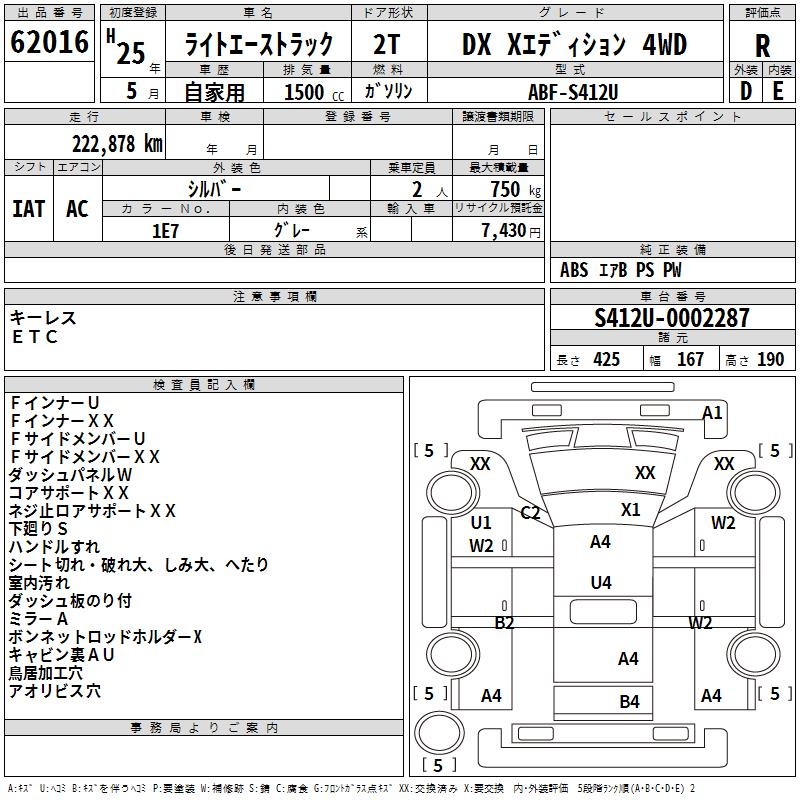Select the mileage value 222,878 km
Image resolution: width=800 pixels, height=800 pixels.
coord(116,143)
